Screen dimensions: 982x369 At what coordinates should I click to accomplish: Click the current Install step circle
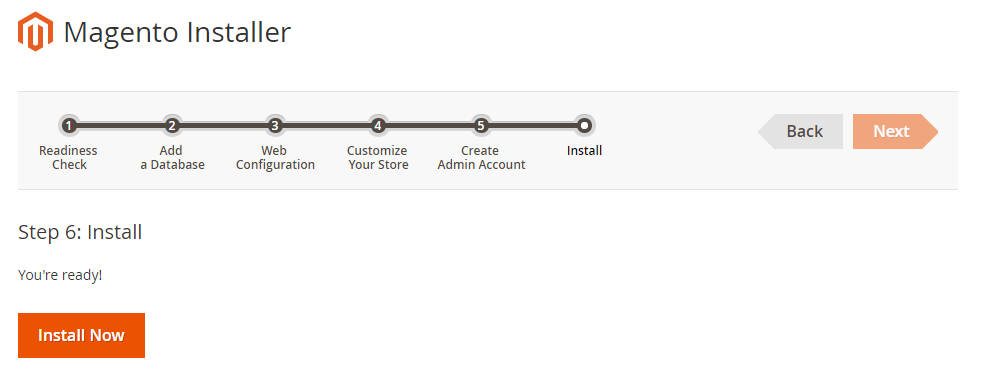coord(584,125)
